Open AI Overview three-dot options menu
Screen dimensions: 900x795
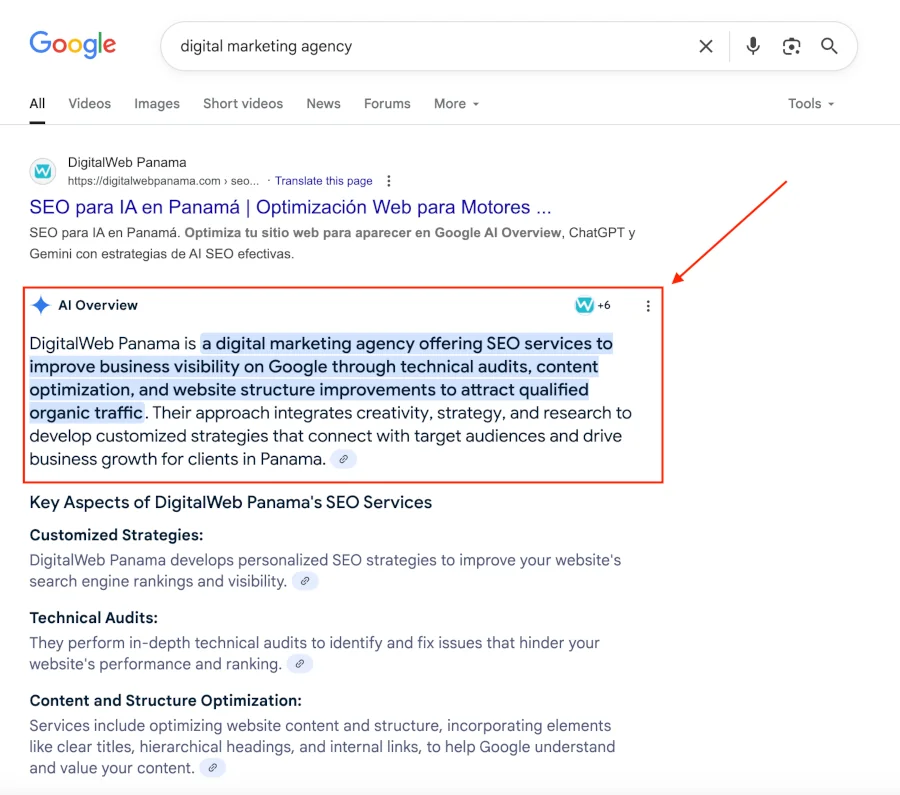pyautogui.click(x=648, y=306)
